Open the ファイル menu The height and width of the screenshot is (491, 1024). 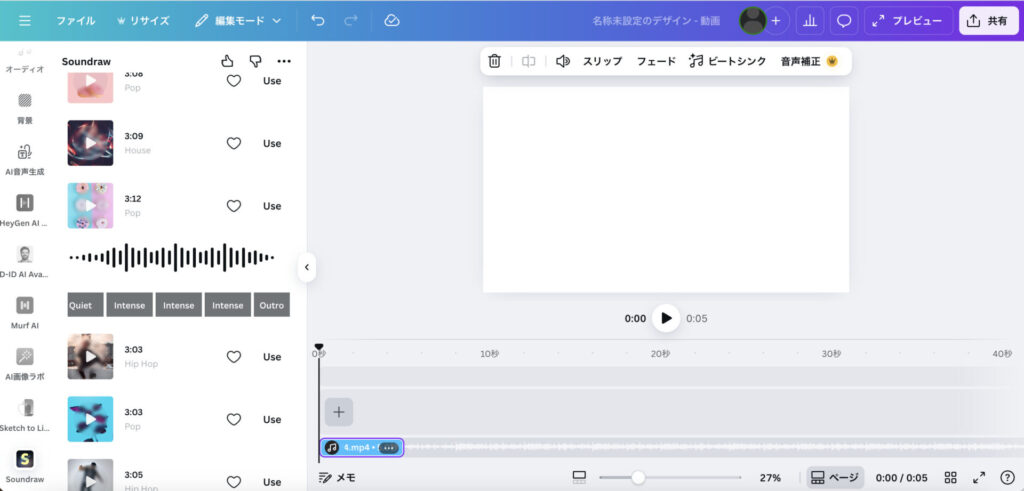76,20
